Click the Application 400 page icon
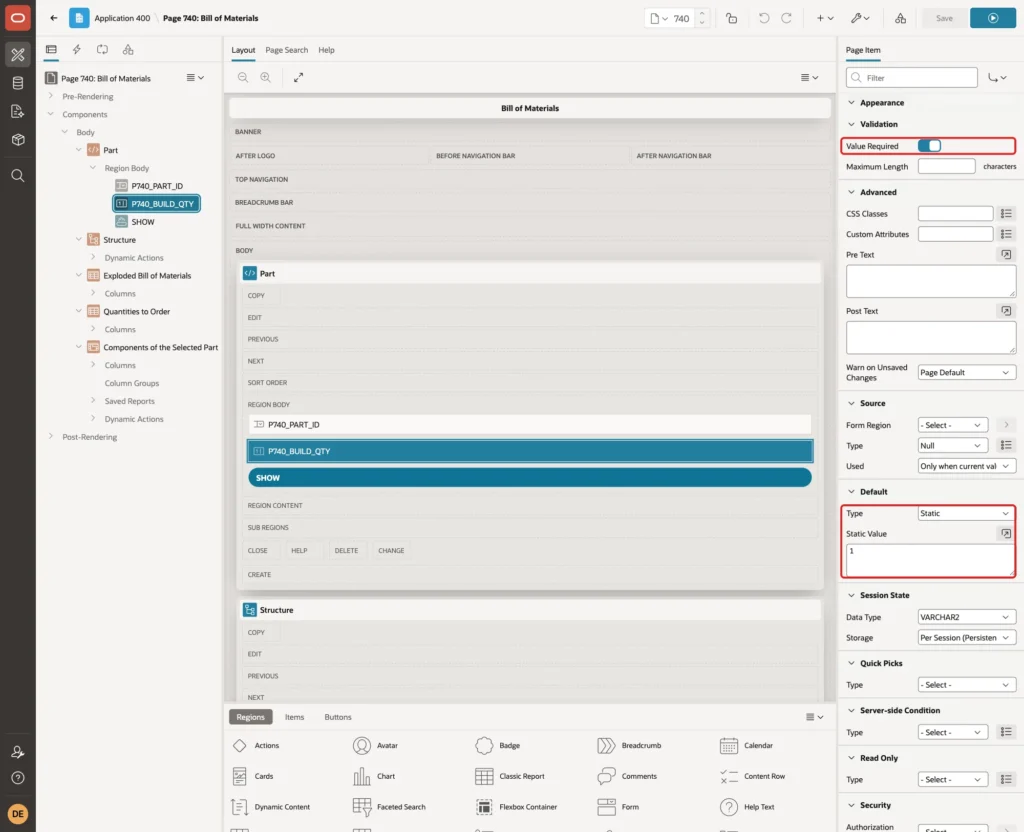Screen dimensions: 1024x832 tap(79, 18)
